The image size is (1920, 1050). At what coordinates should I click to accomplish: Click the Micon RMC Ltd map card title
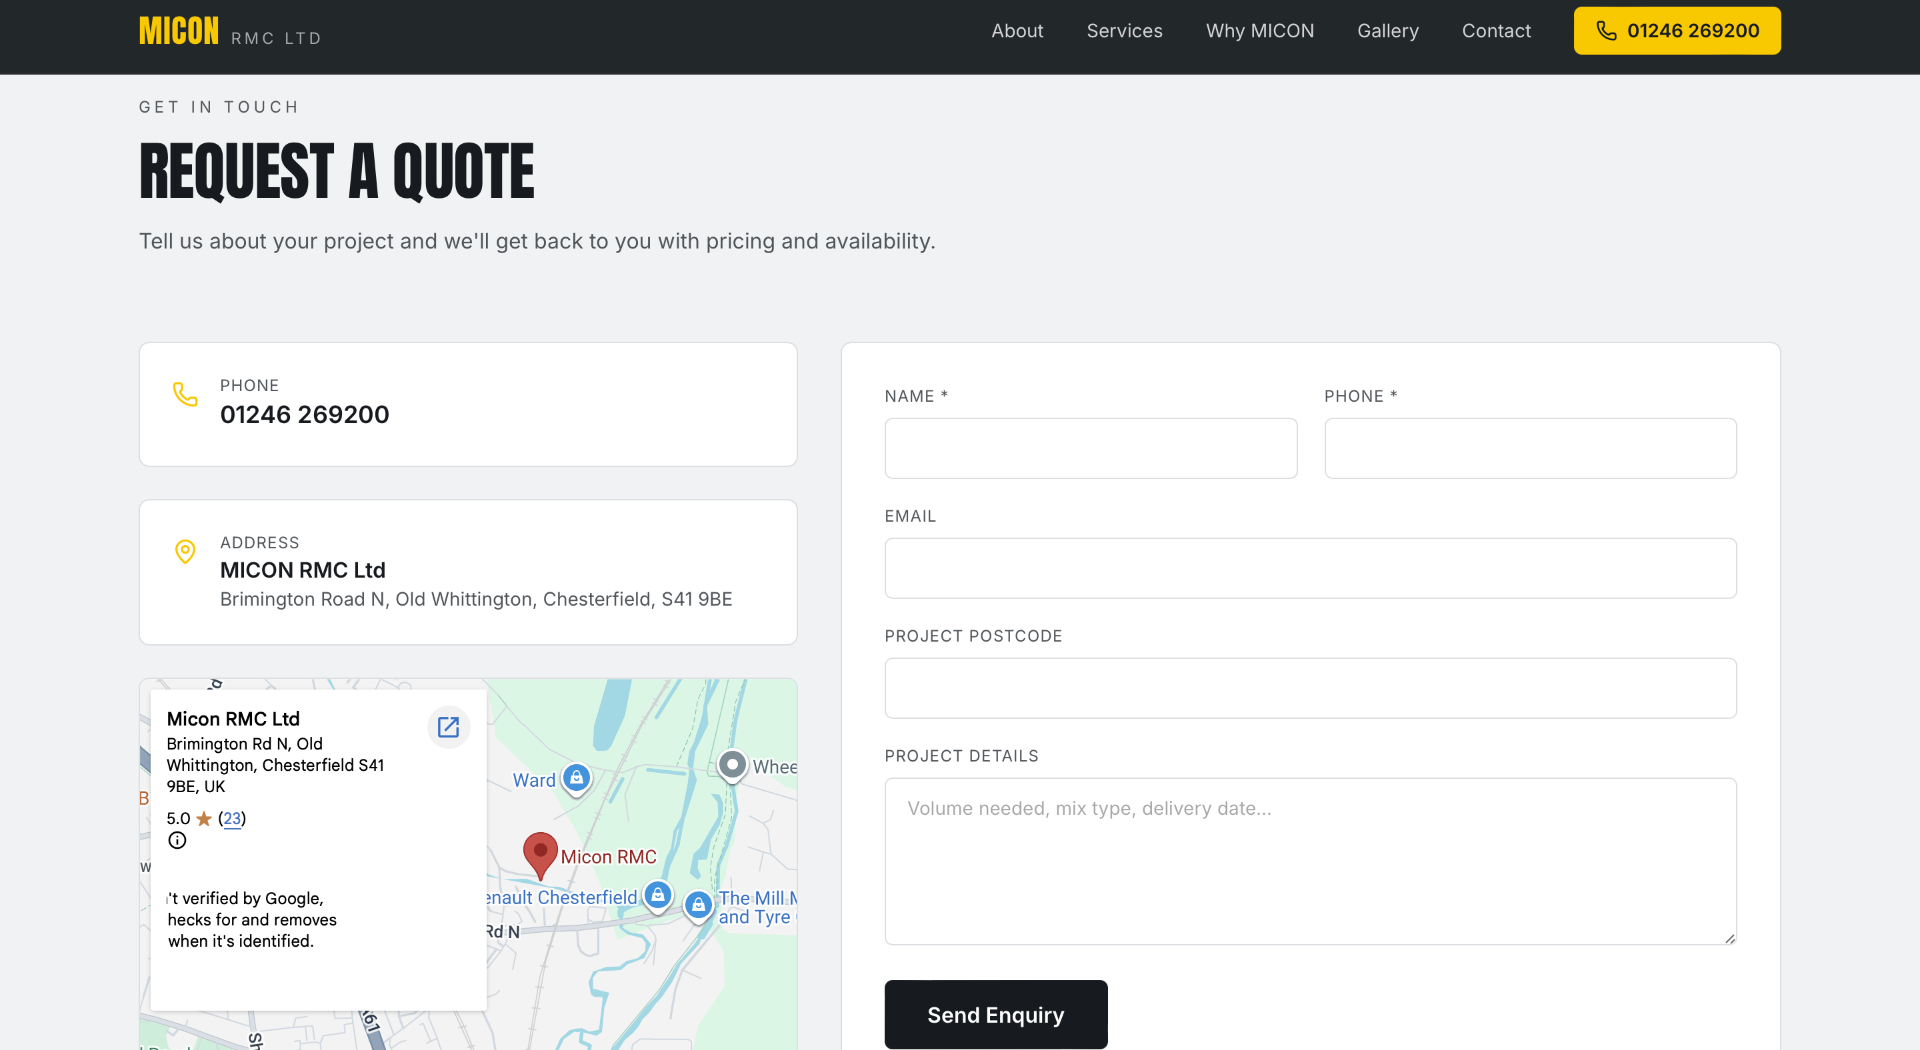click(233, 719)
